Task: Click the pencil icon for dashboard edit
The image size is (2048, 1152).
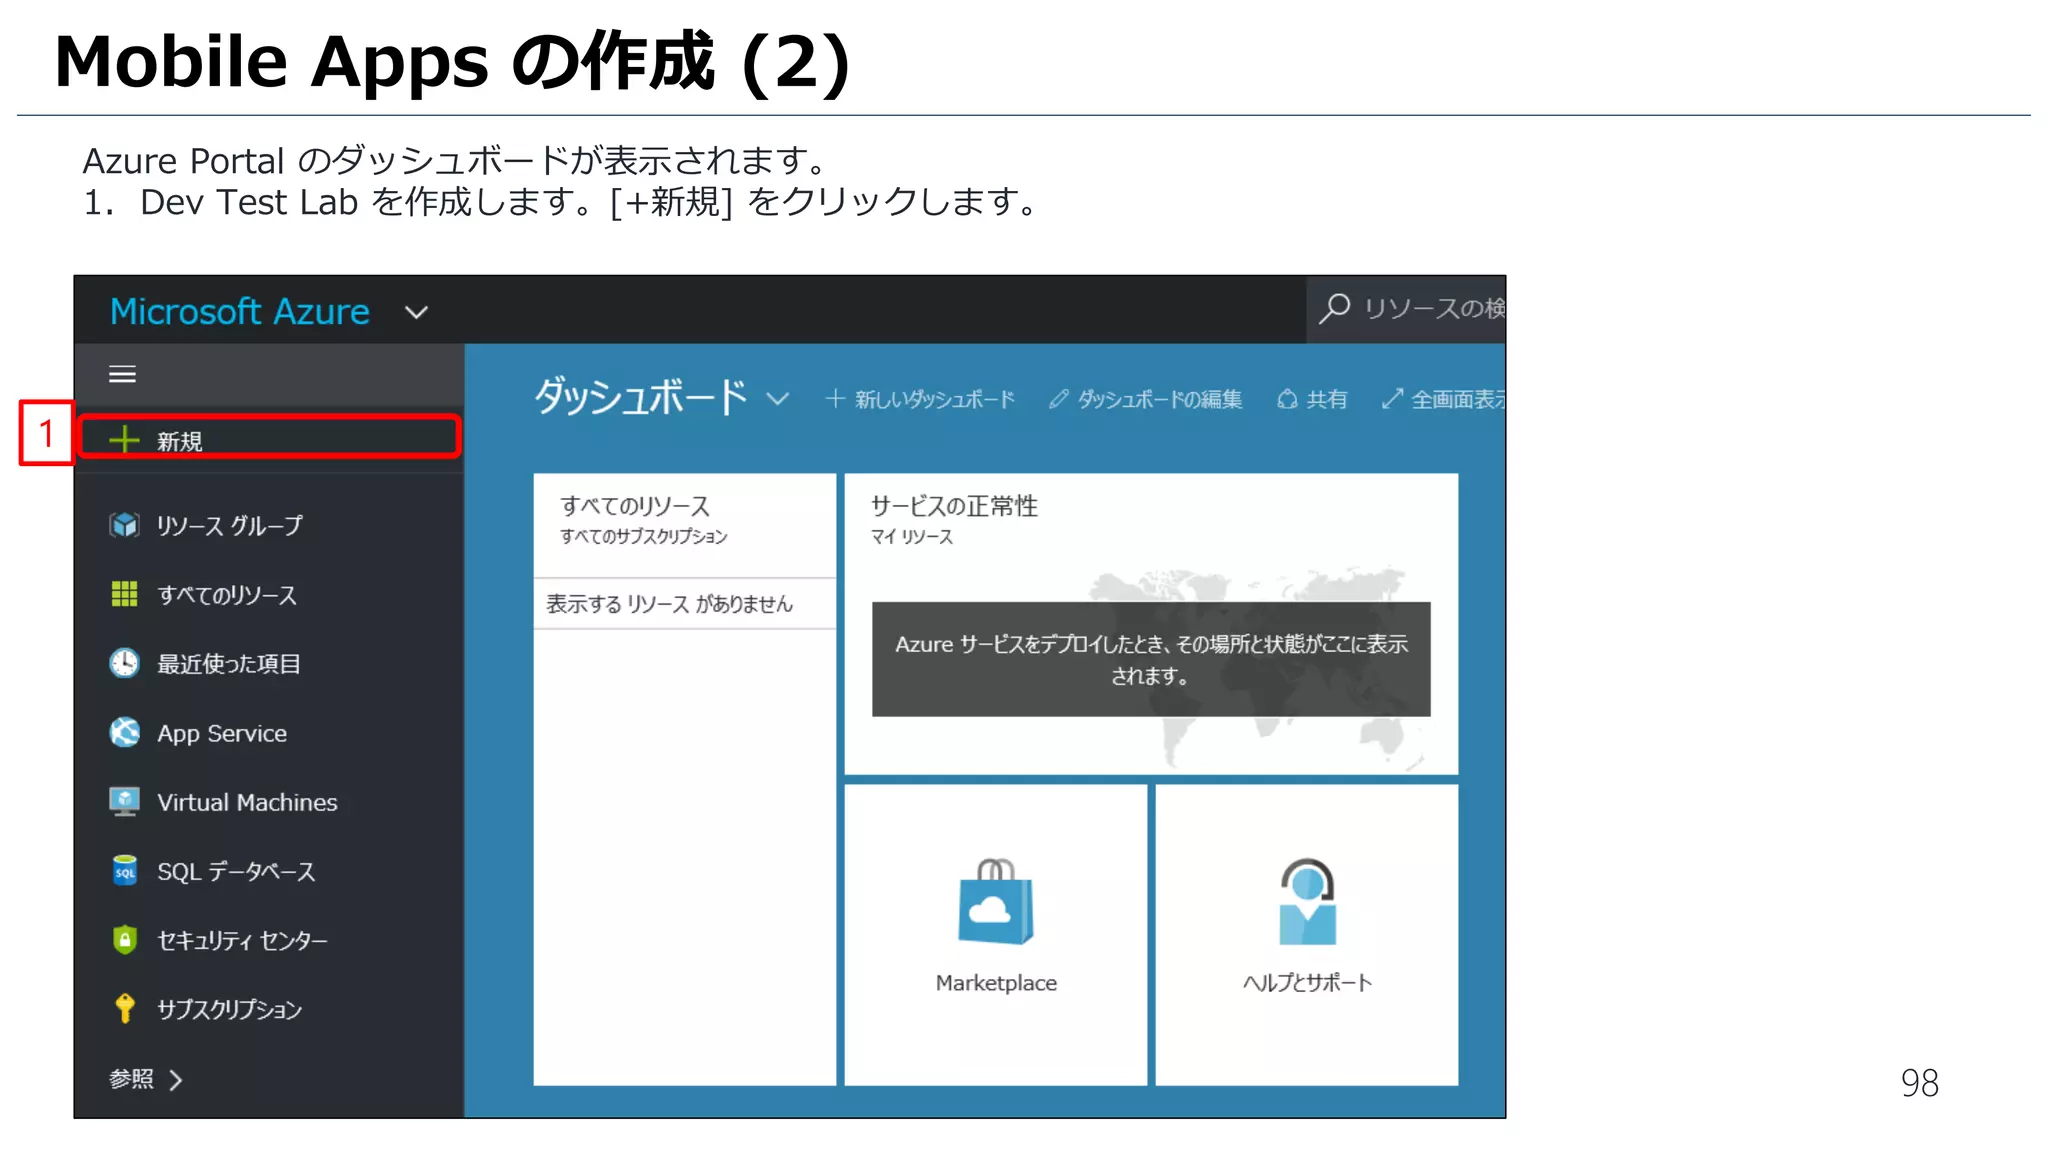Action: [x=1058, y=399]
